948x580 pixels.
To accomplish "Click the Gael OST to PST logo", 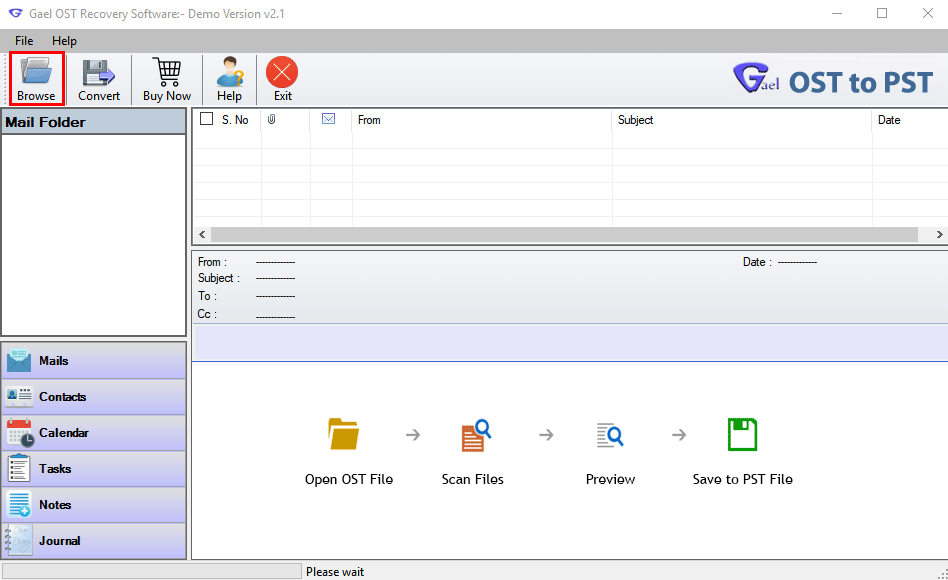I will click(x=833, y=80).
